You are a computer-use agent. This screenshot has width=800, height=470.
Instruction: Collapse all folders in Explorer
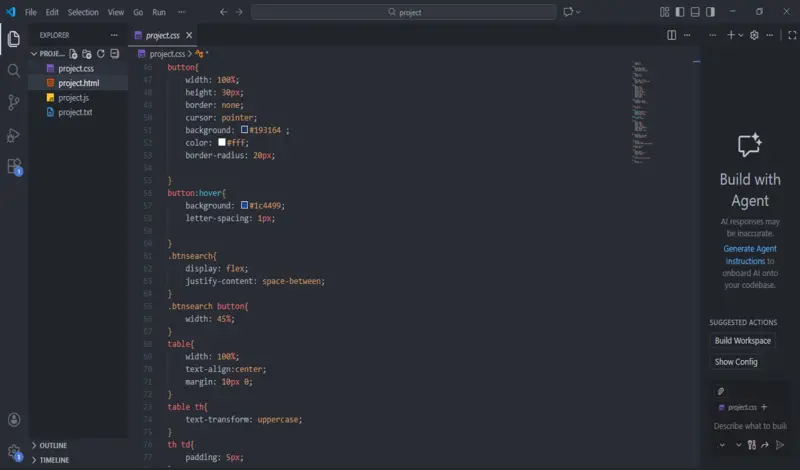click(115, 54)
